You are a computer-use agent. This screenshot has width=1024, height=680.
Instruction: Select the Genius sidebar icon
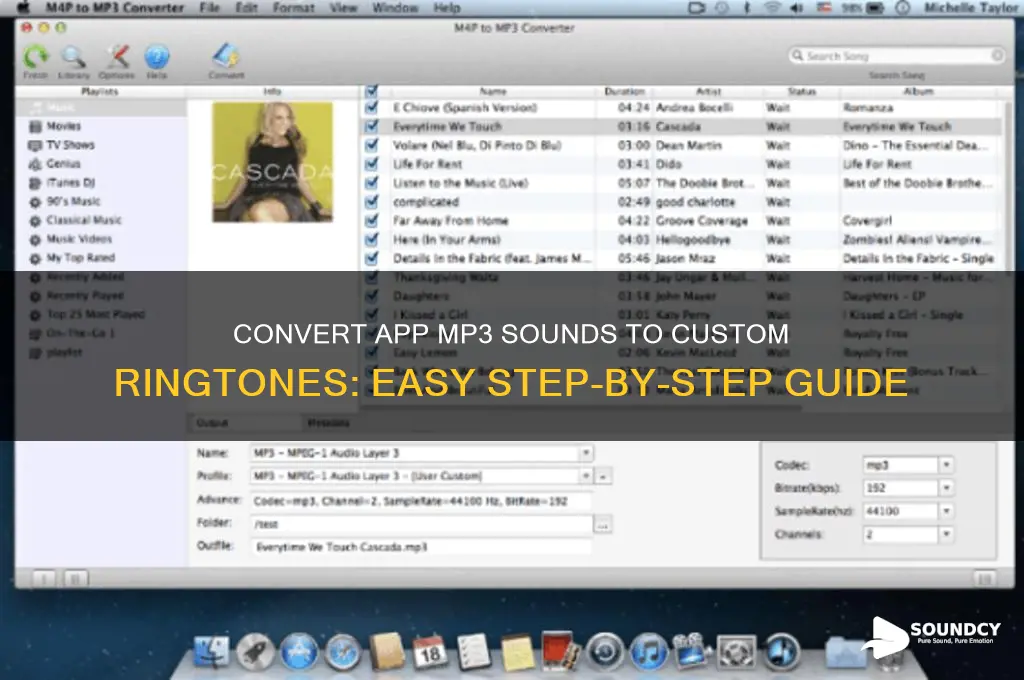pos(35,164)
